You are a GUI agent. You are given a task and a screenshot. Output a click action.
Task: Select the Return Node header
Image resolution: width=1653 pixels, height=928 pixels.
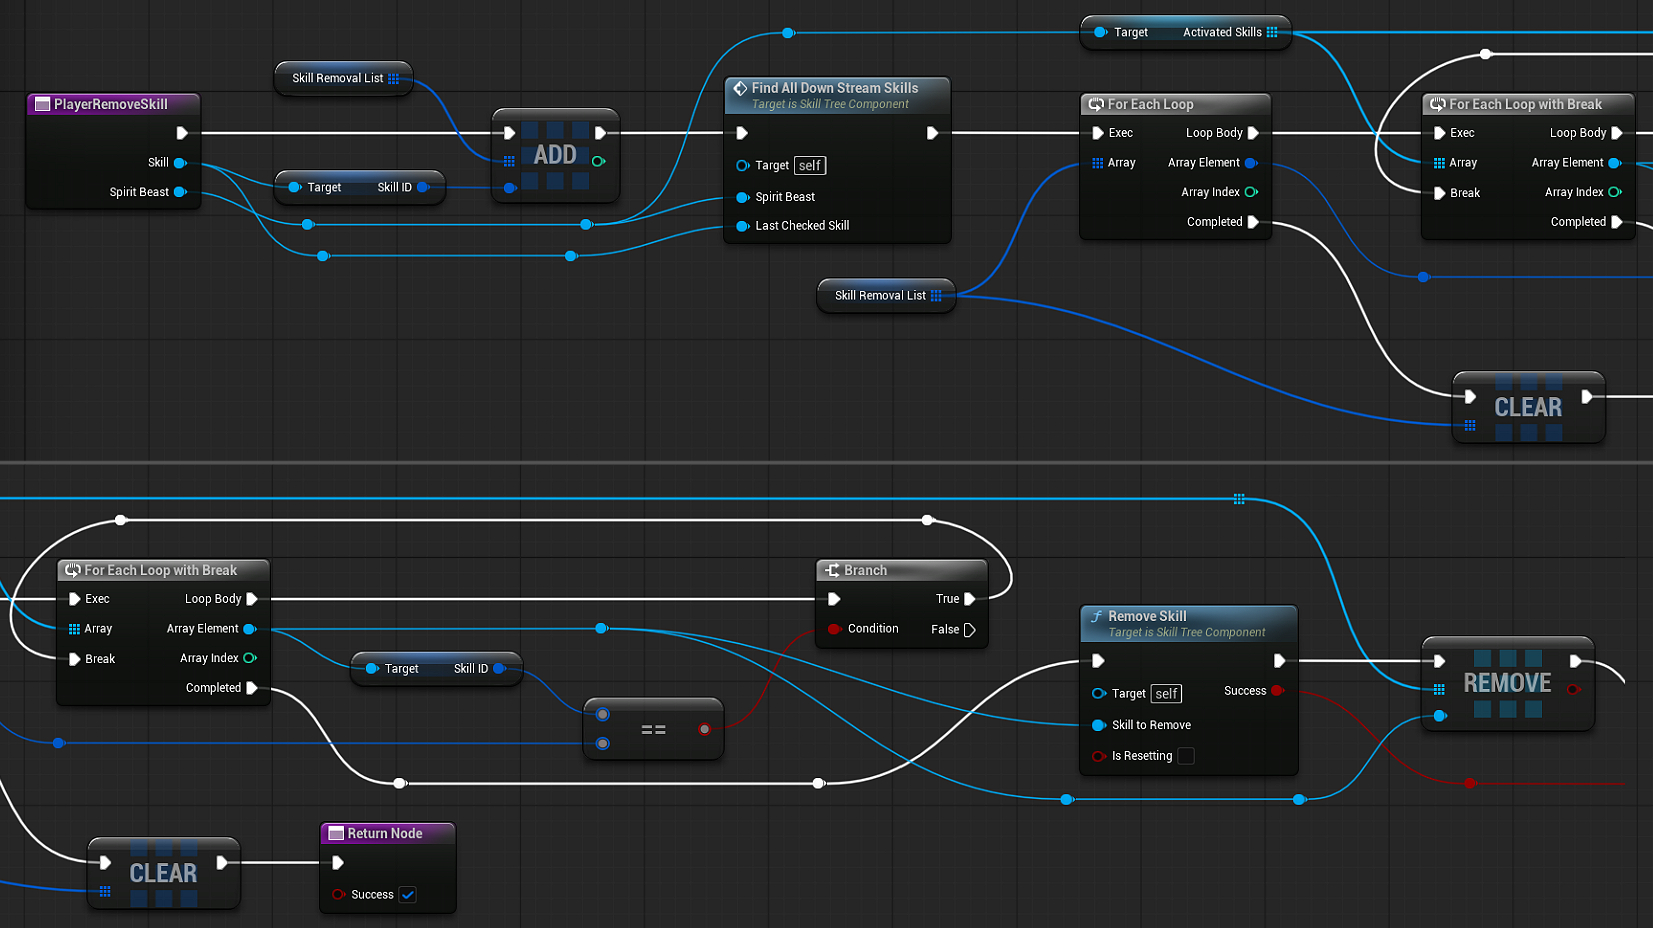(388, 833)
